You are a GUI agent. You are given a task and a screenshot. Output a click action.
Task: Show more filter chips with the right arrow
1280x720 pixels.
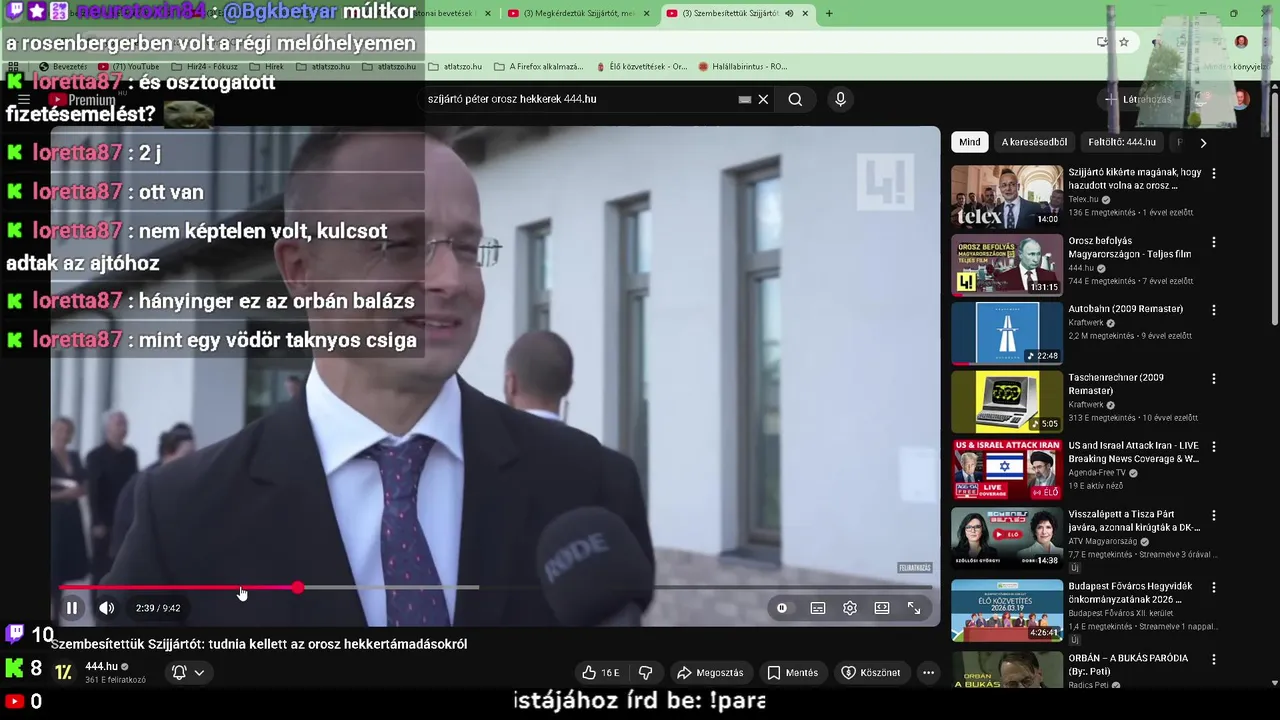[1203, 142]
